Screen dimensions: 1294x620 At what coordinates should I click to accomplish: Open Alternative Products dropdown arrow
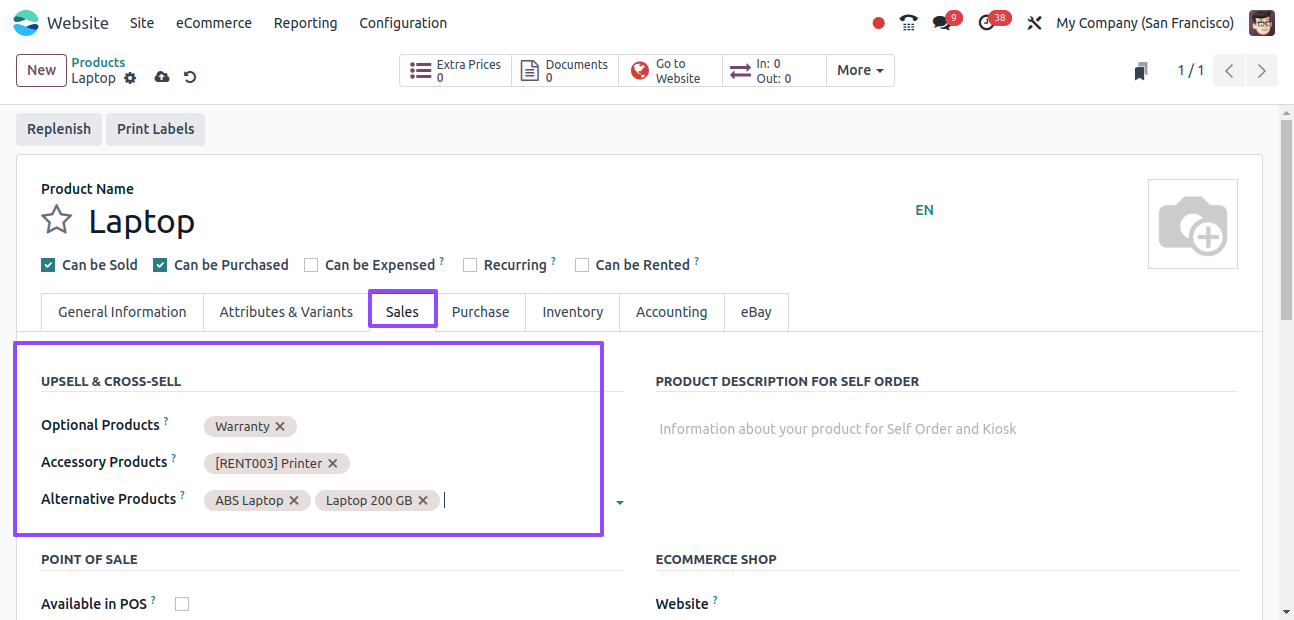[620, 502]
